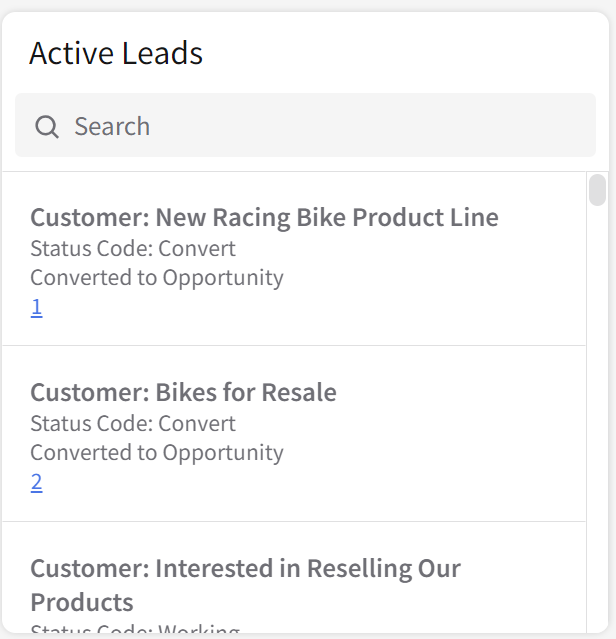Click second lead's Status Code: Convert text

(x=133, y=423)
